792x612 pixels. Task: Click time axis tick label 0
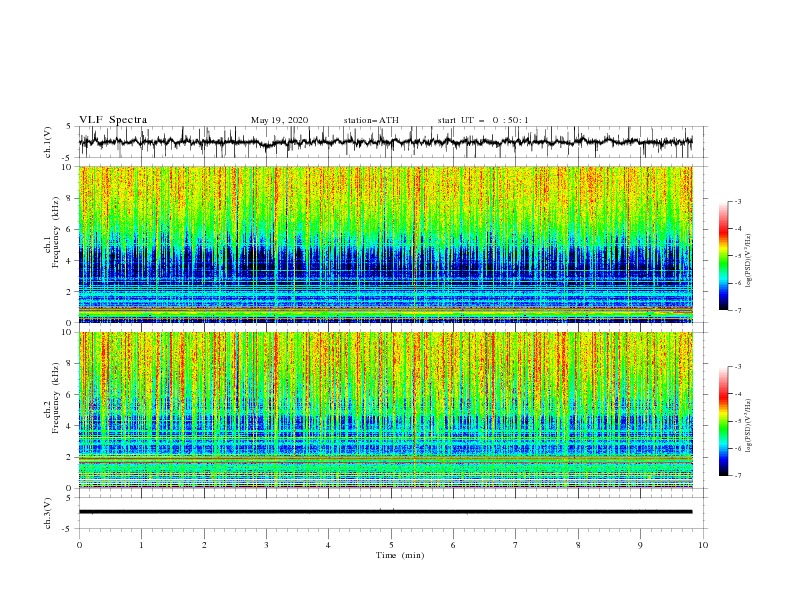click(x=79, y=545)
